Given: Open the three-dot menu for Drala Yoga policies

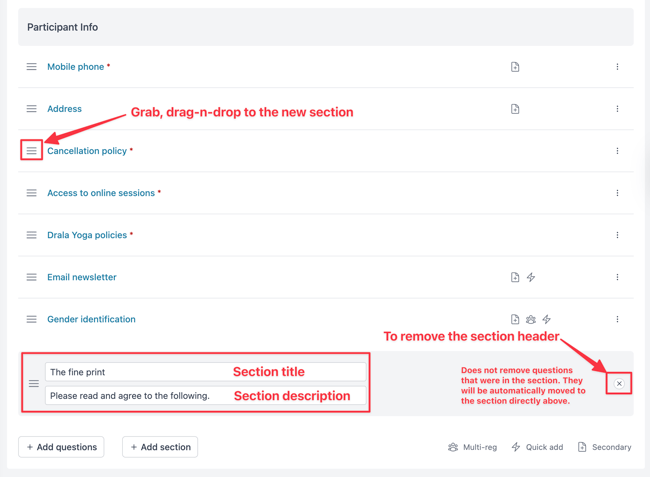Looking at the screenshot, I should pos(617,235).
